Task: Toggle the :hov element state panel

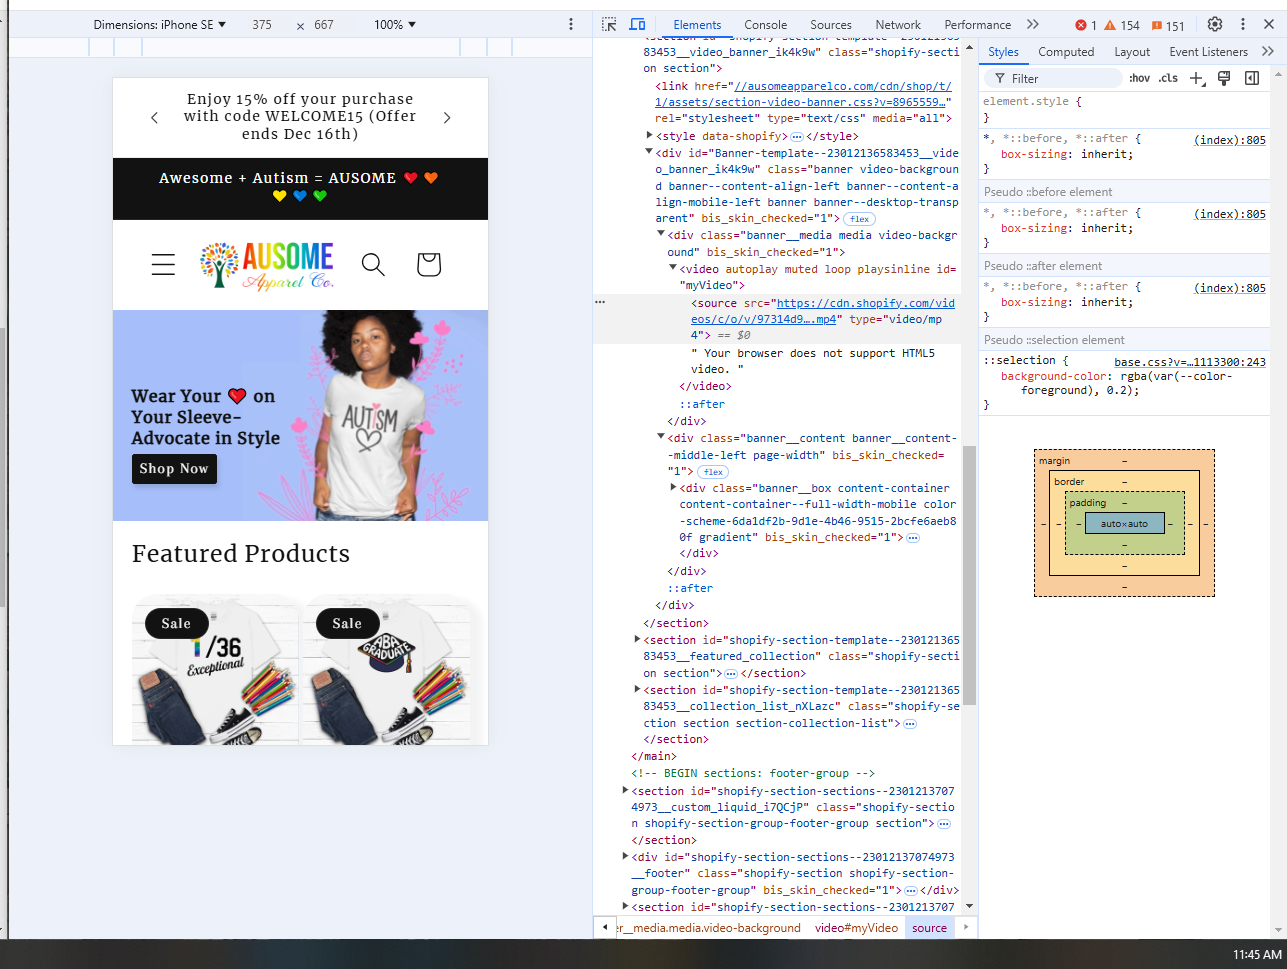Action: coord(1139,78)
